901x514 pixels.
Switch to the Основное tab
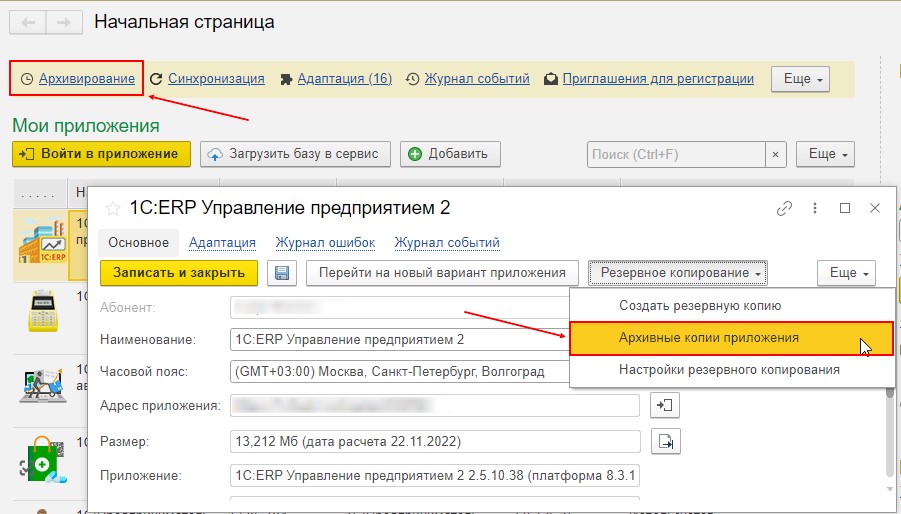click(138, 242)
